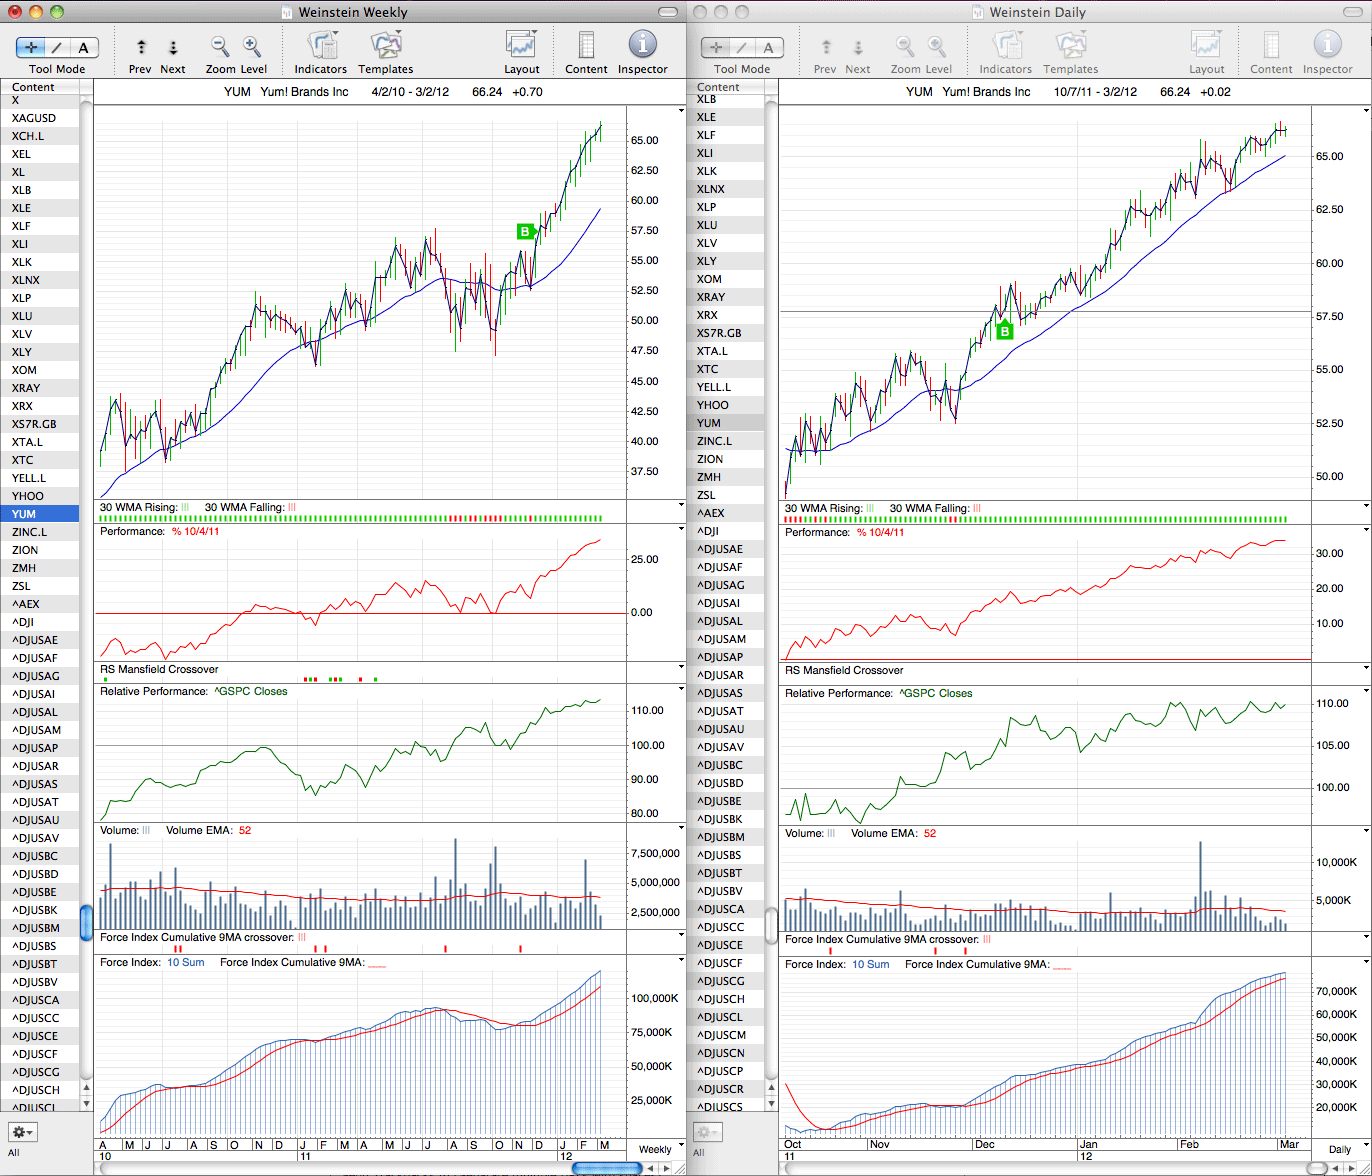
Task: Open Weekly period selector at weekly chart bottom
Action: coord(655,1149)
